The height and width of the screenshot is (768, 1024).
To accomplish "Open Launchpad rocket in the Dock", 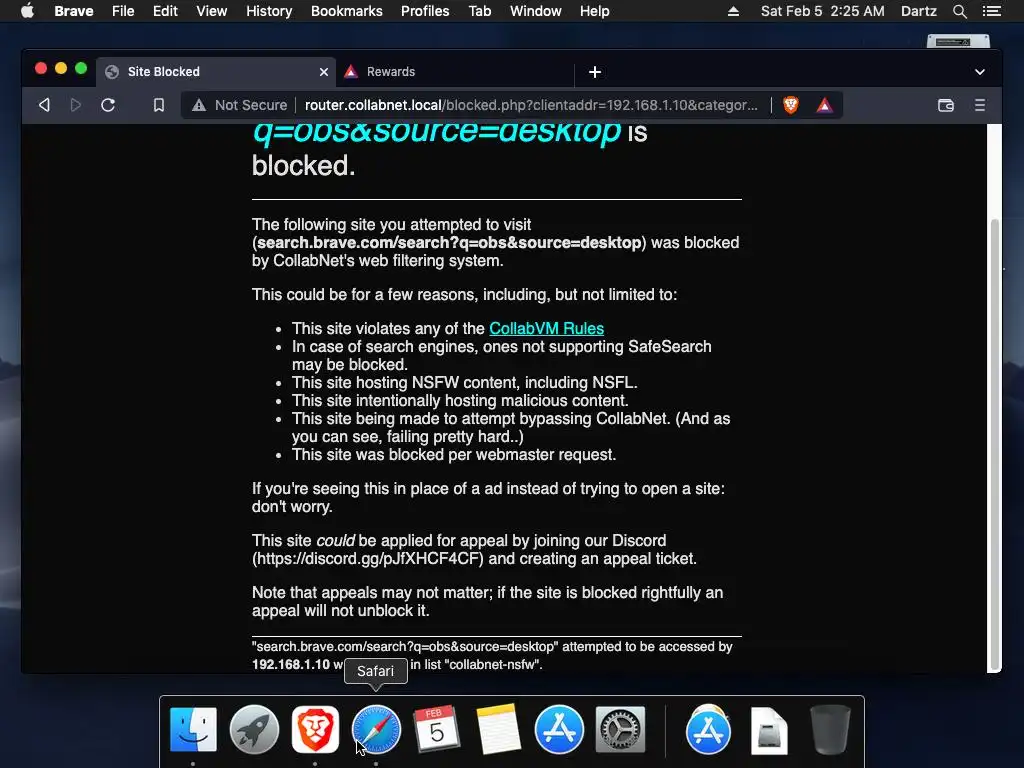I will pyautogui.click(x=254, y=729).
